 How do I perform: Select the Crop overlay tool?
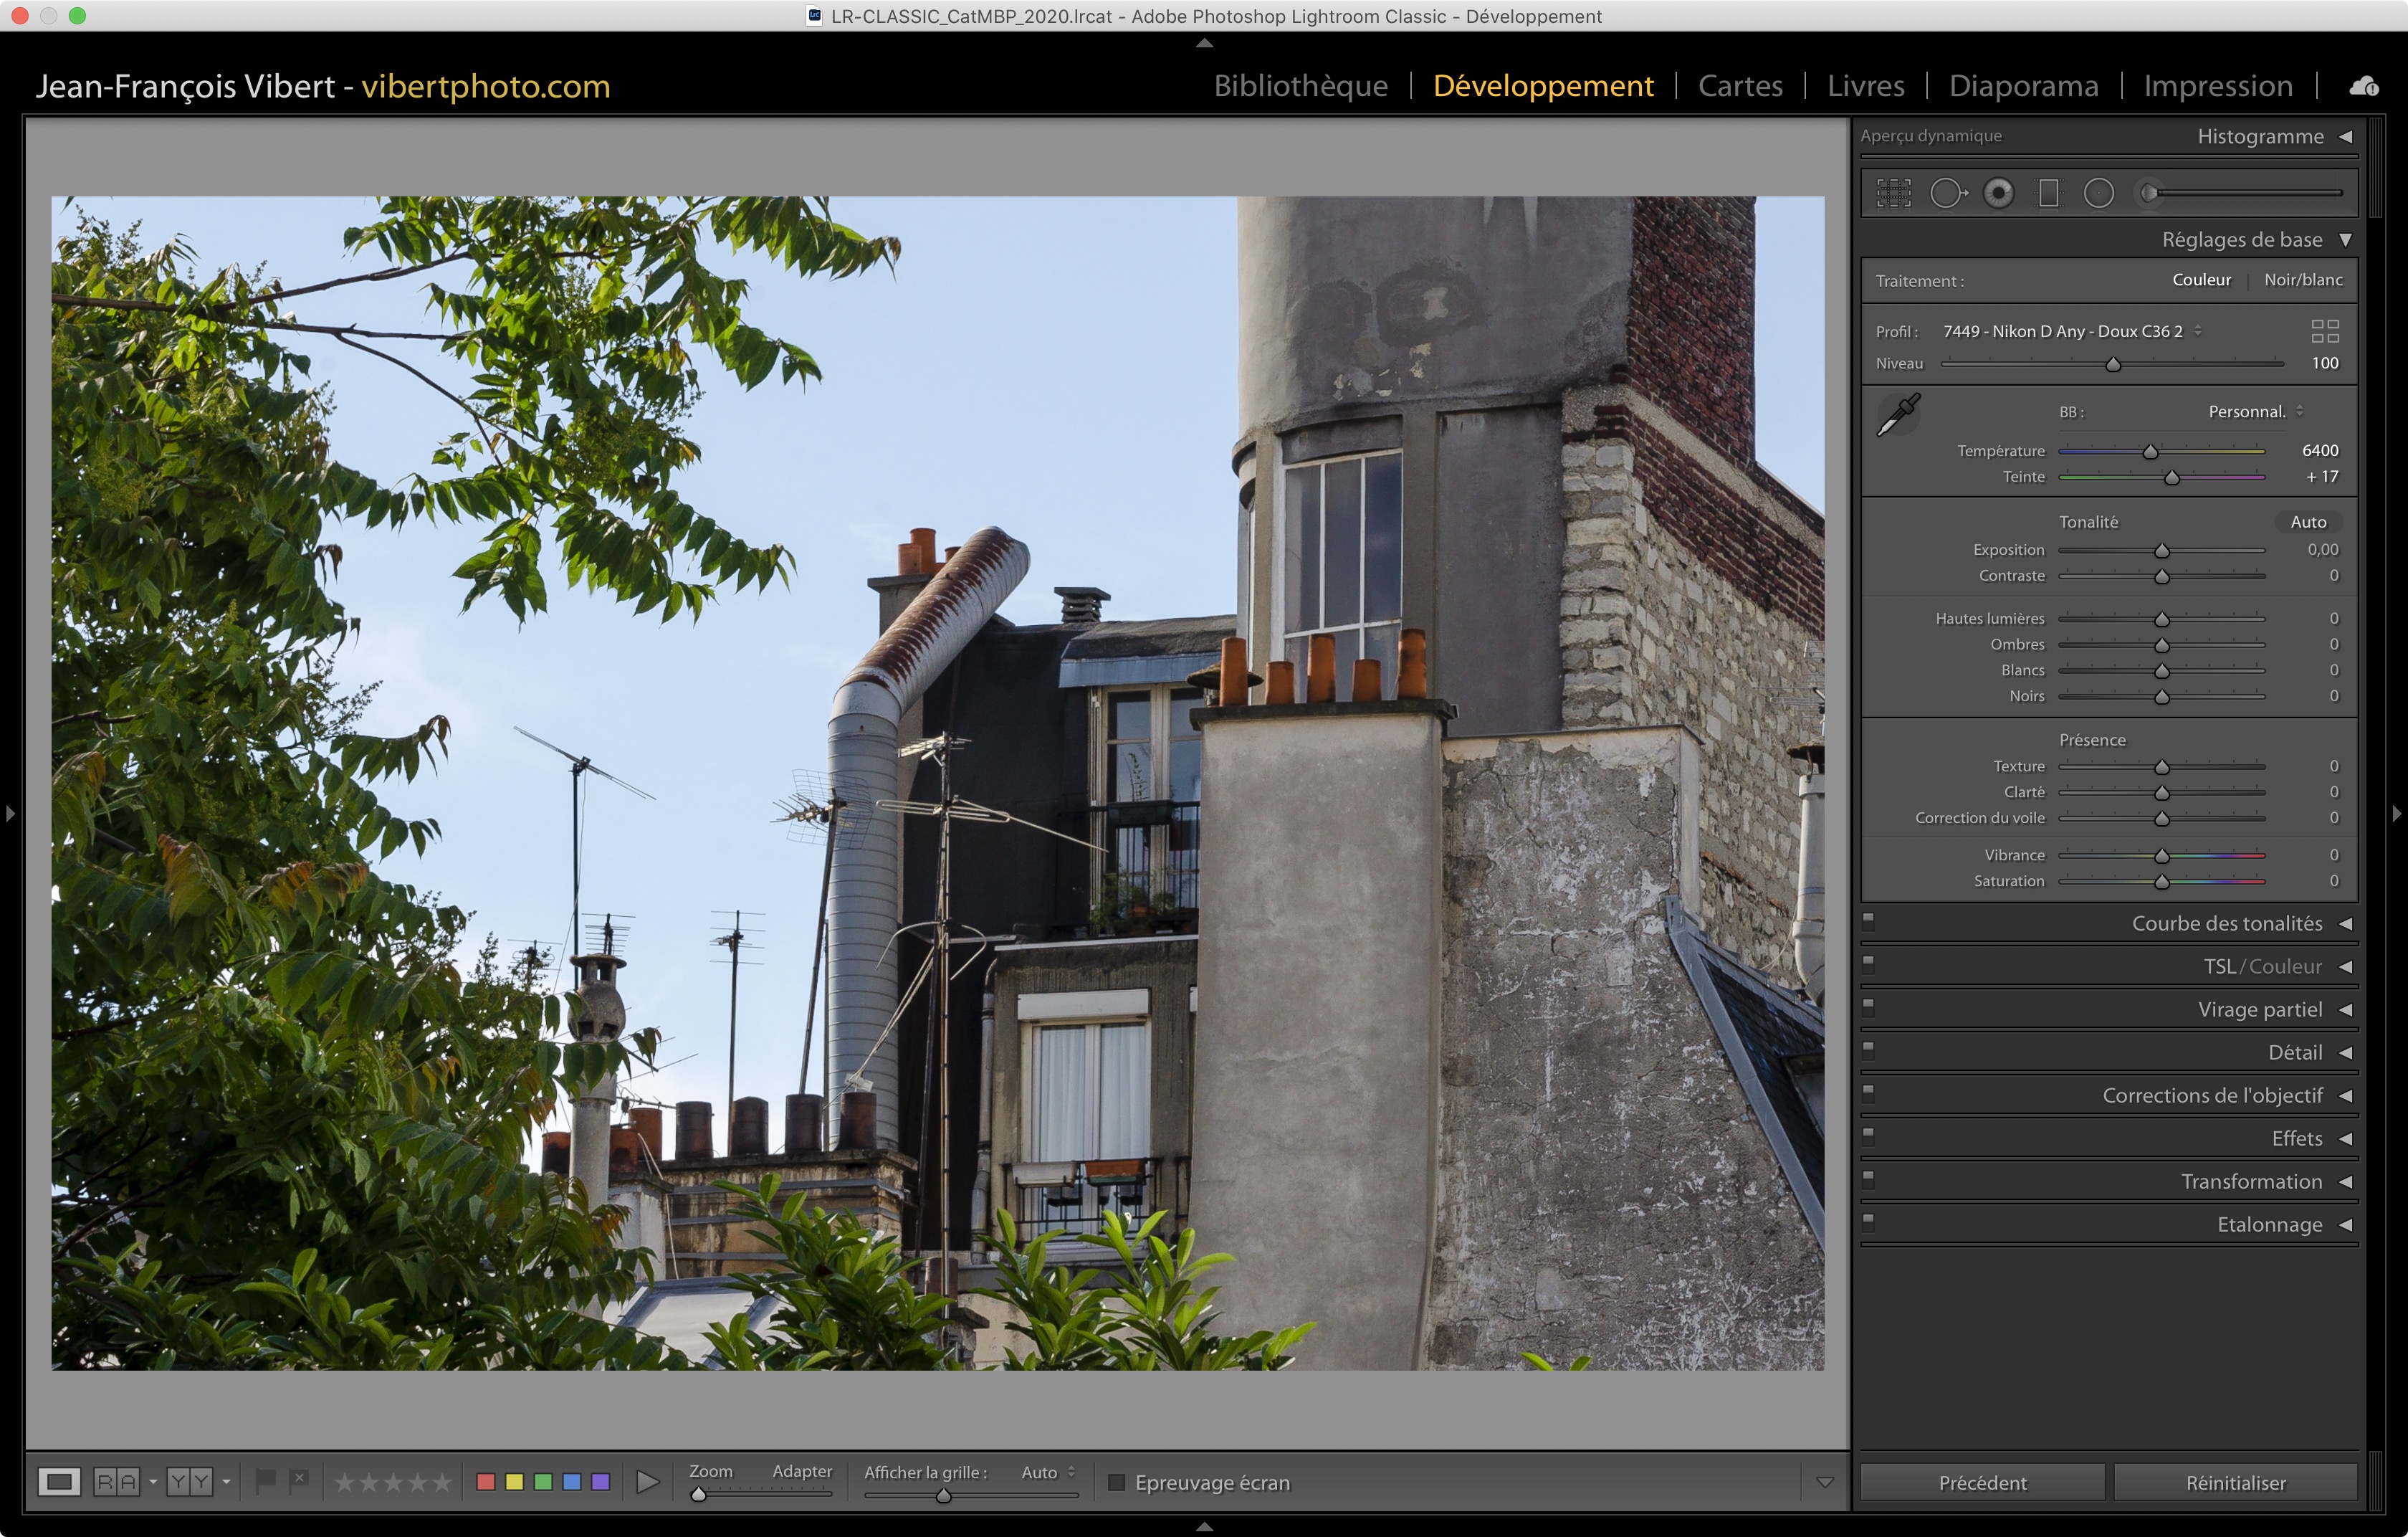[1893, 193]
